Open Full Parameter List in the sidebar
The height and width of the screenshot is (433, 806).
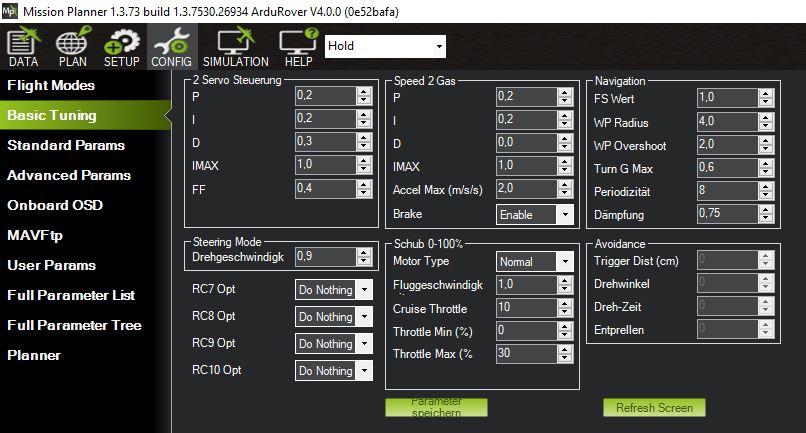(85, 295)
